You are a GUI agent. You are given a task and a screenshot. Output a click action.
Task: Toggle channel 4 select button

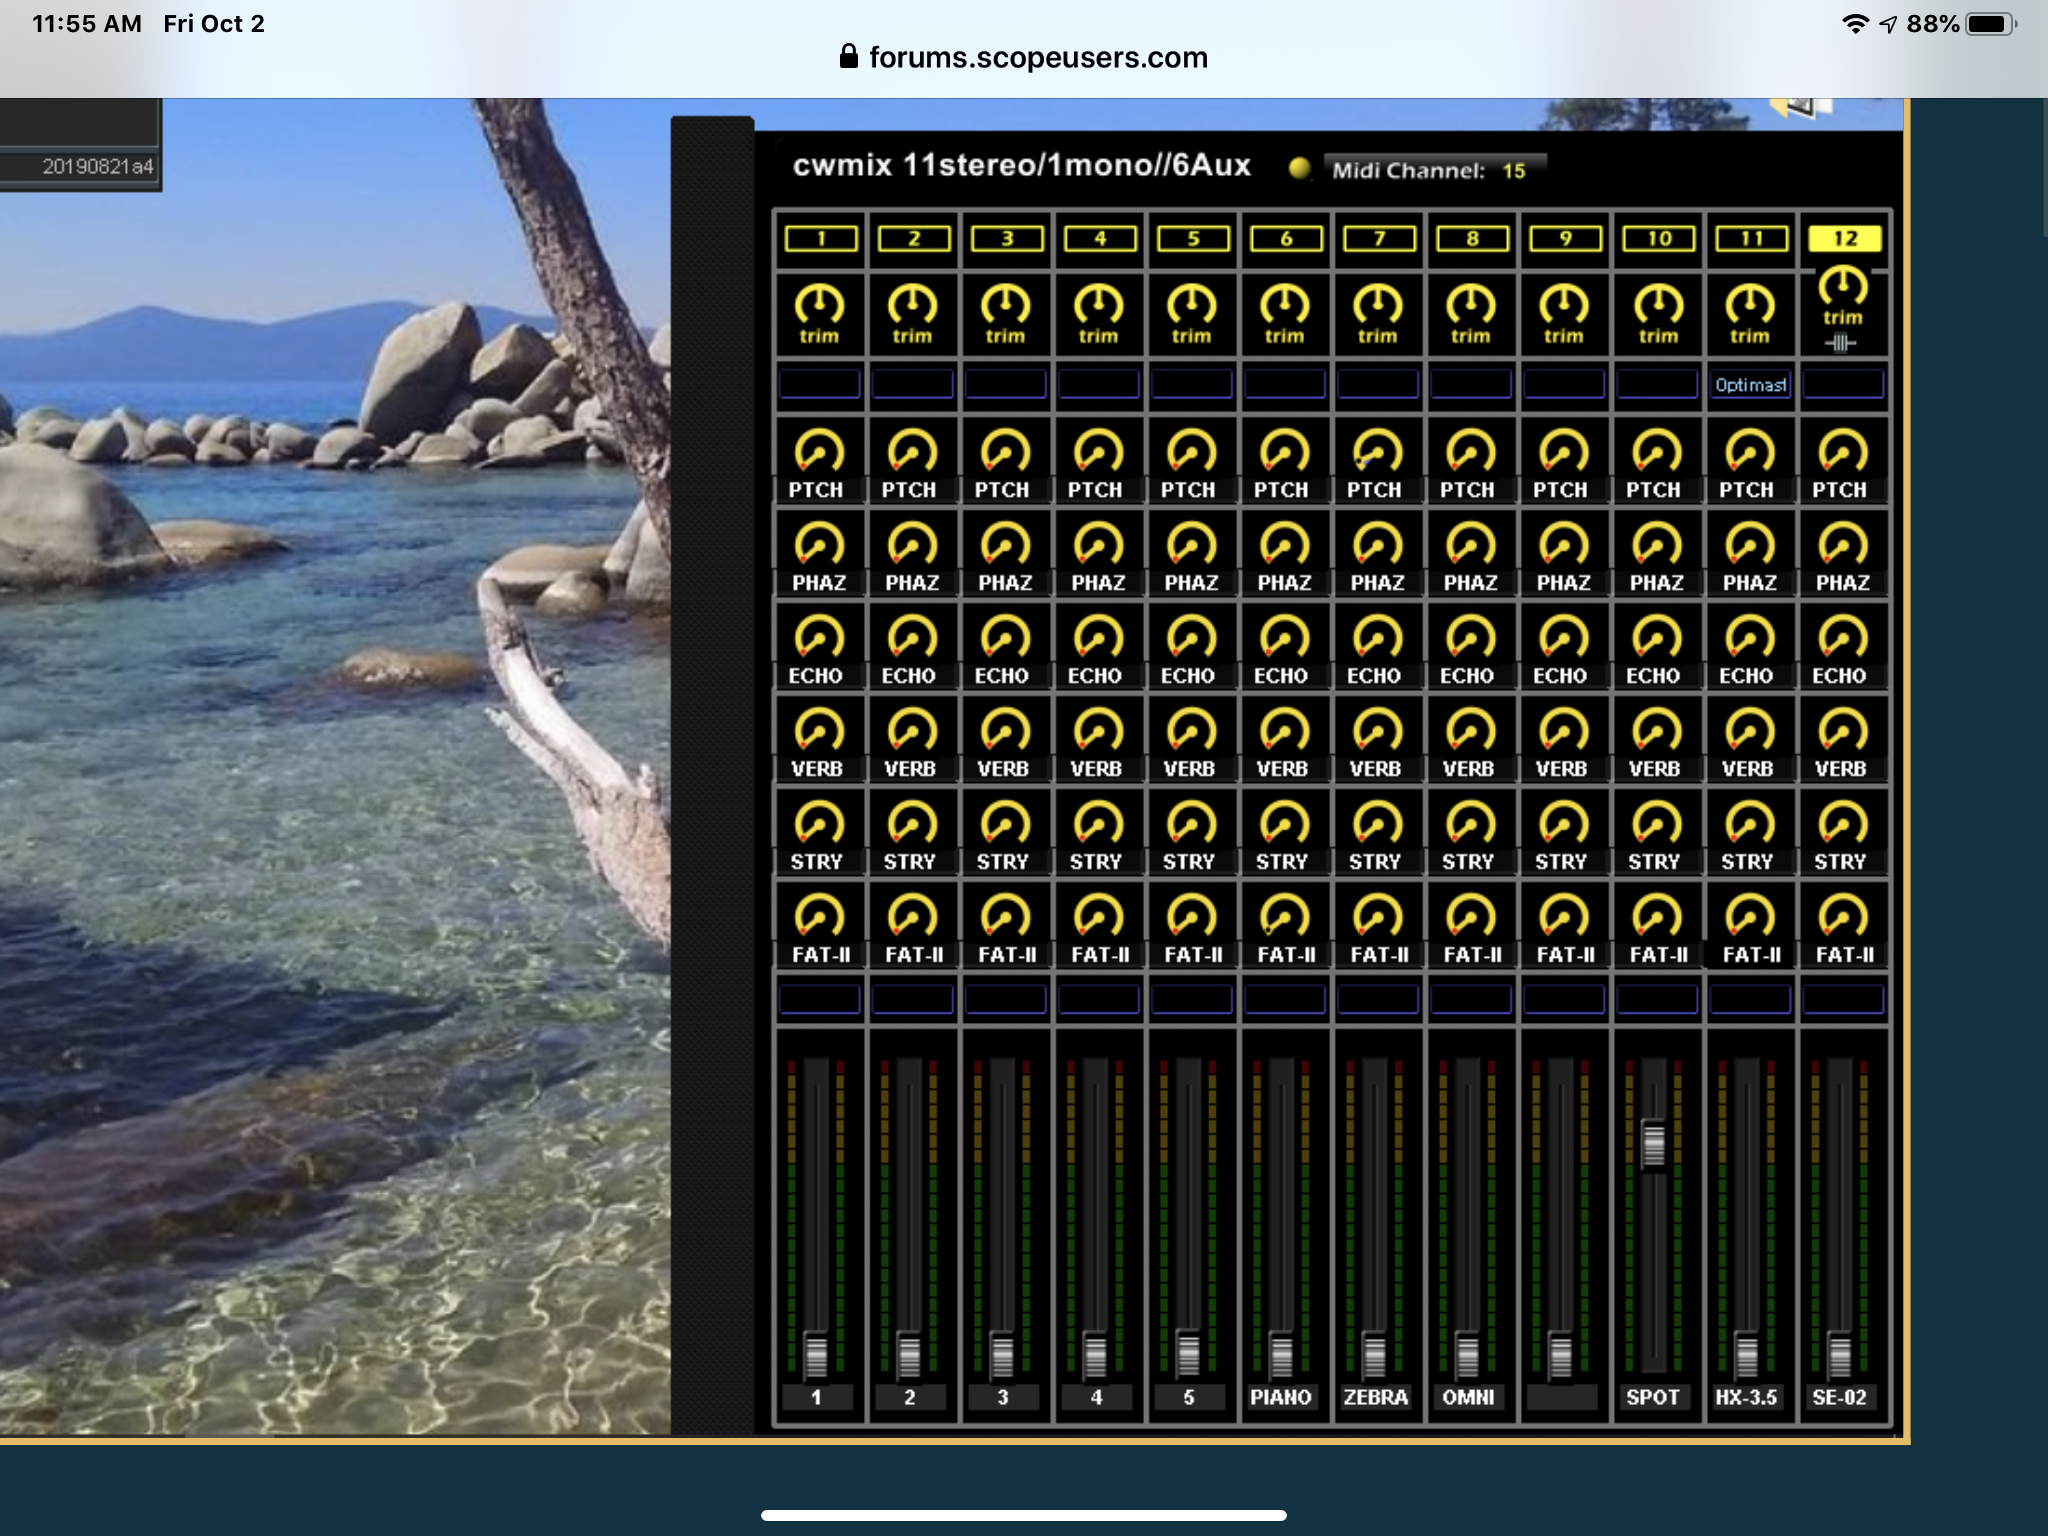1100,239
